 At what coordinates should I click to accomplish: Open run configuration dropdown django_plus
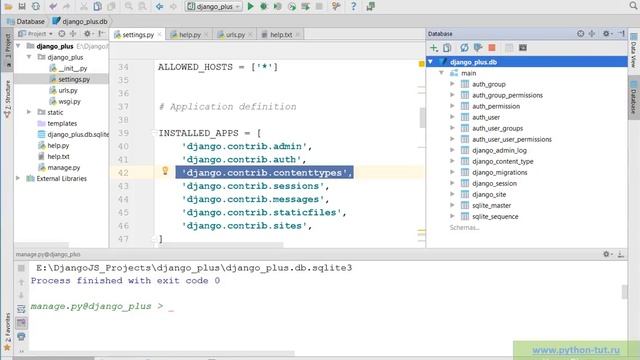[x=214, y=7]
